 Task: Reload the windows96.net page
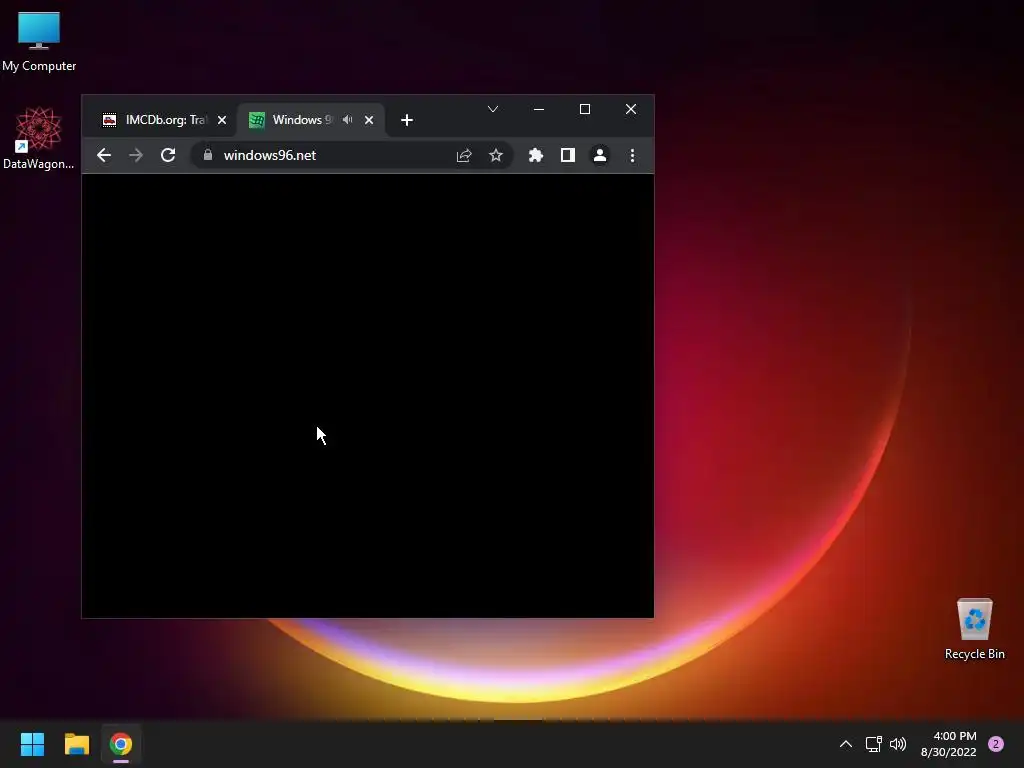[168, 155]
